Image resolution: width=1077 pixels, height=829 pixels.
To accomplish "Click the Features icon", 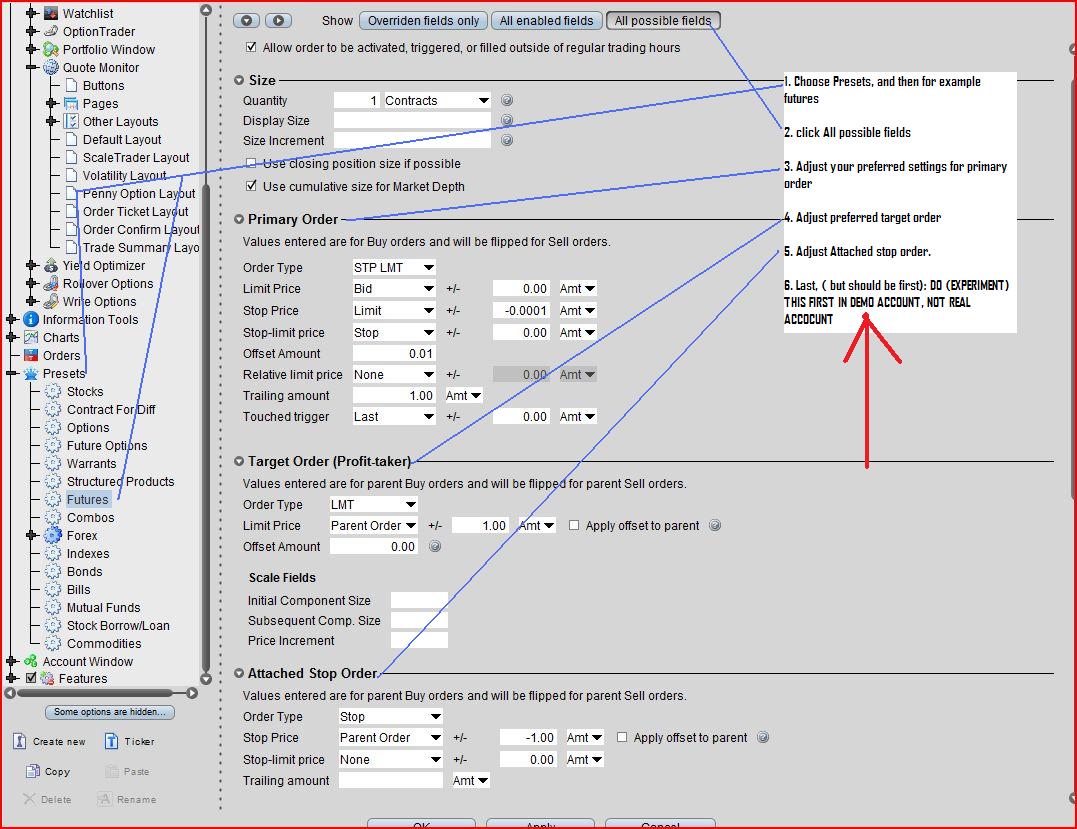I will [47, 678].
